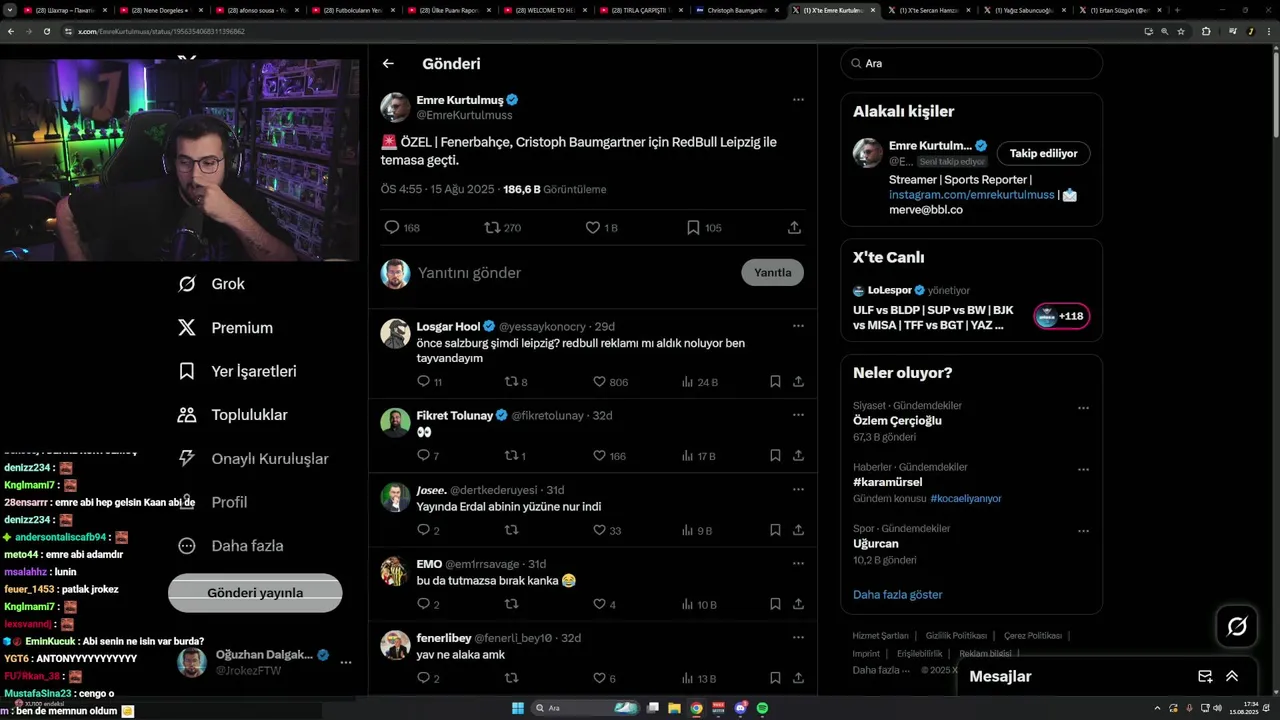Share the Losgar Hool reply
This screenshot has width=1280, height=720.
pyautogui.click(x=798, y=382)
